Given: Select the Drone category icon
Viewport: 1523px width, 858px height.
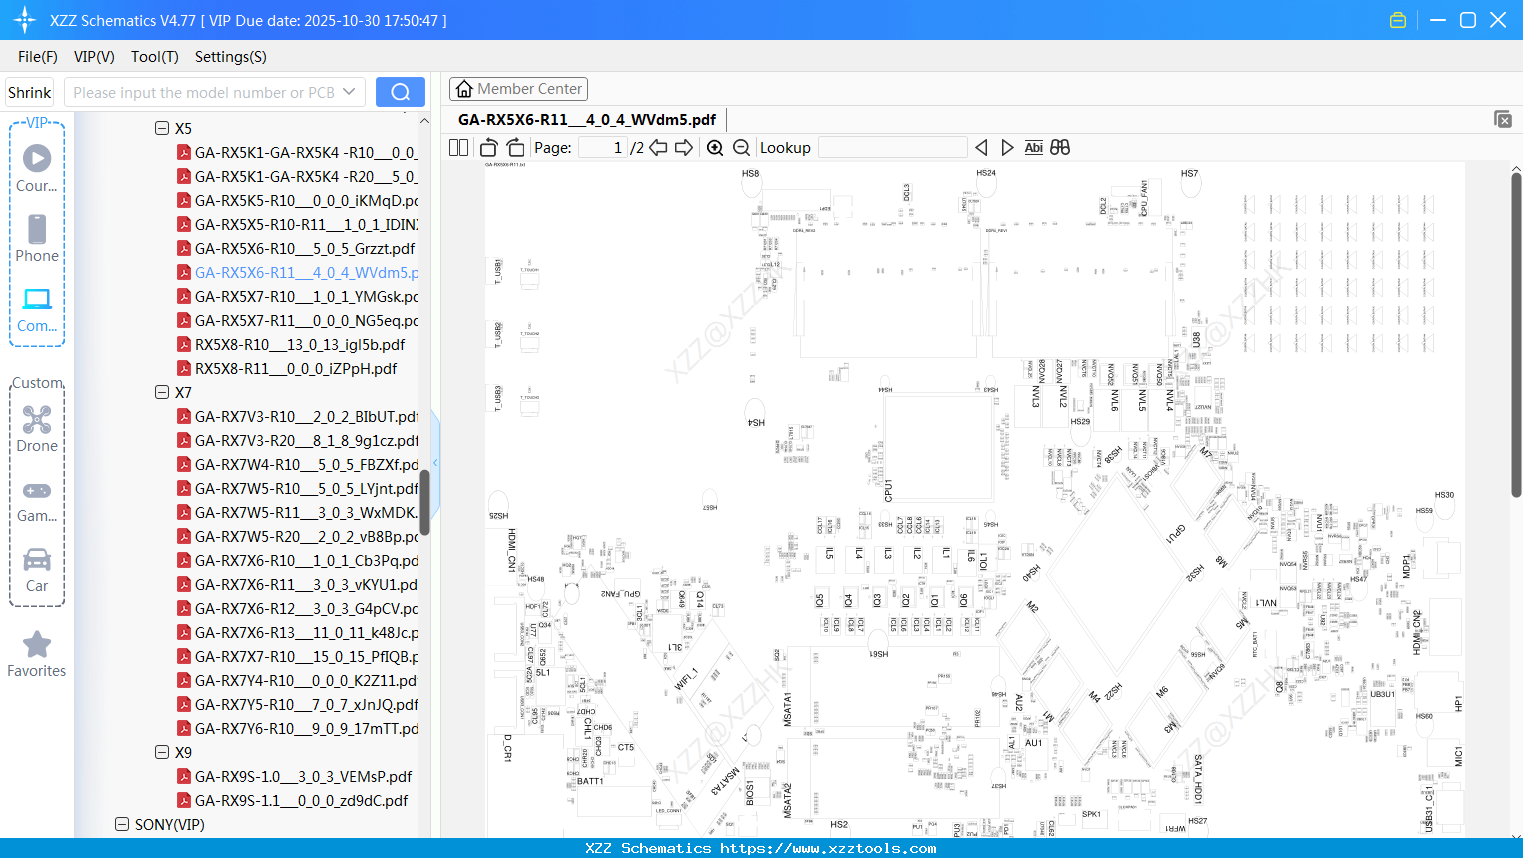Looking at the screenshot, I should 37,429.
